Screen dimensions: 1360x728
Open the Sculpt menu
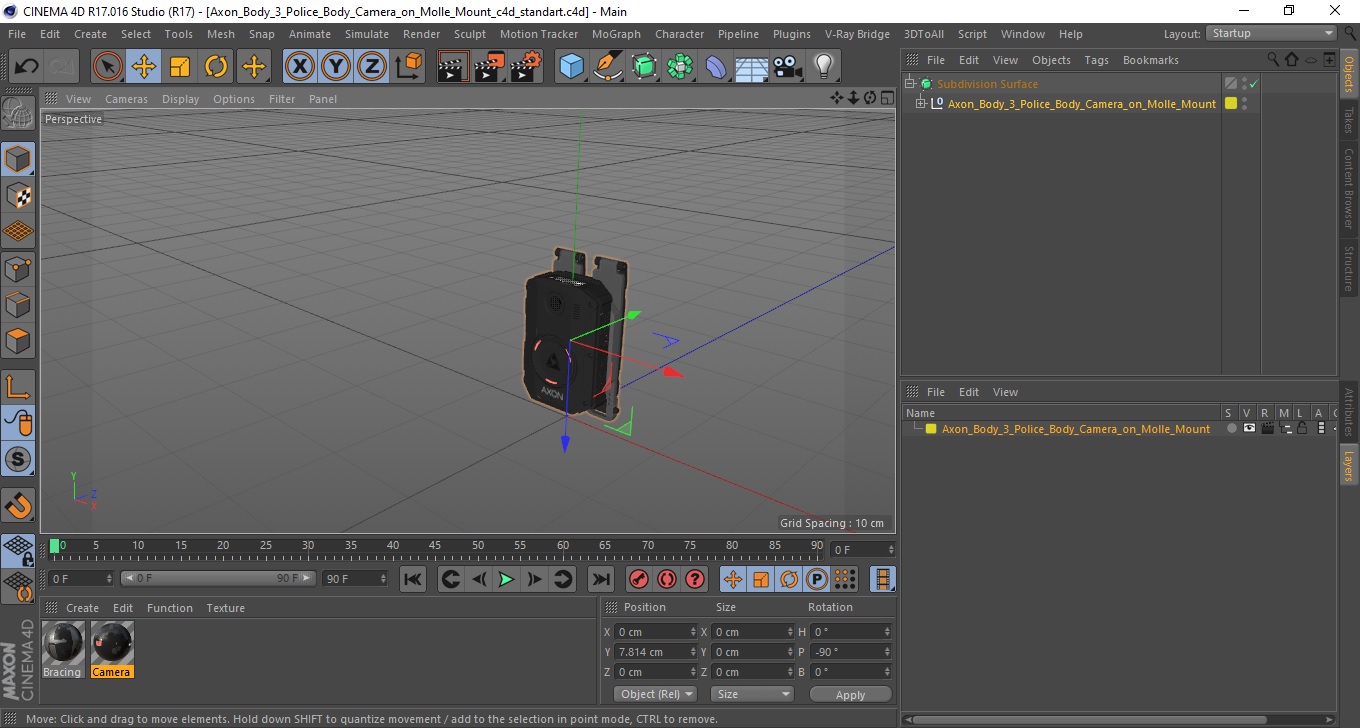point(470,34)
